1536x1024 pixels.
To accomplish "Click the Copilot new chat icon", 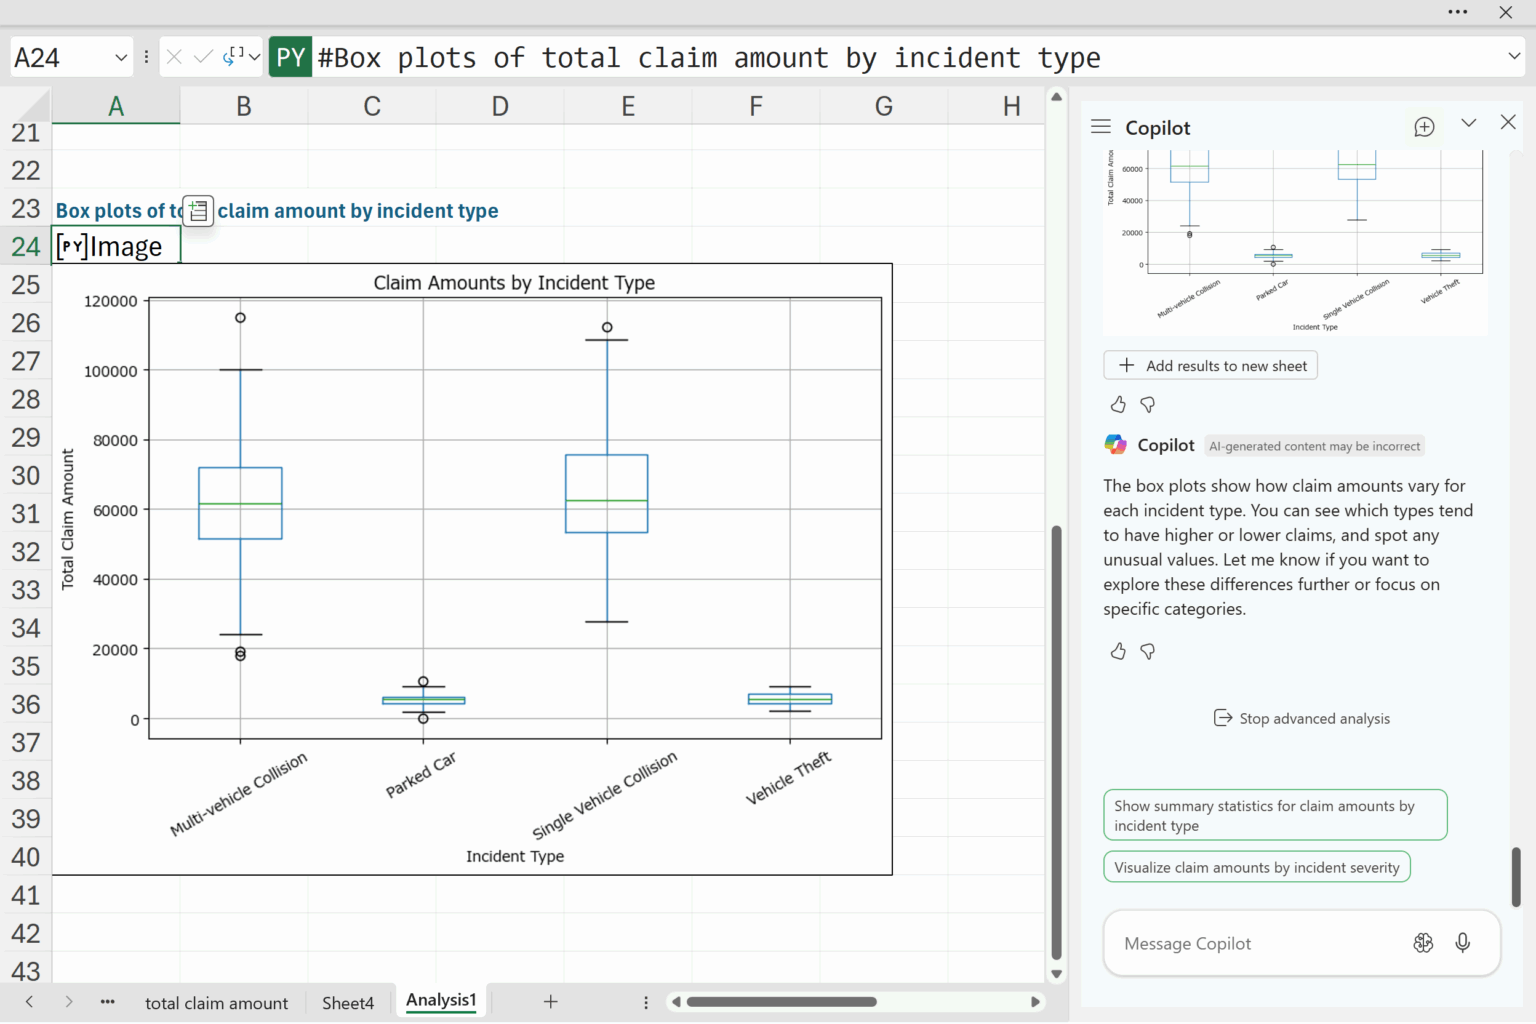I will coord(1424,127).
